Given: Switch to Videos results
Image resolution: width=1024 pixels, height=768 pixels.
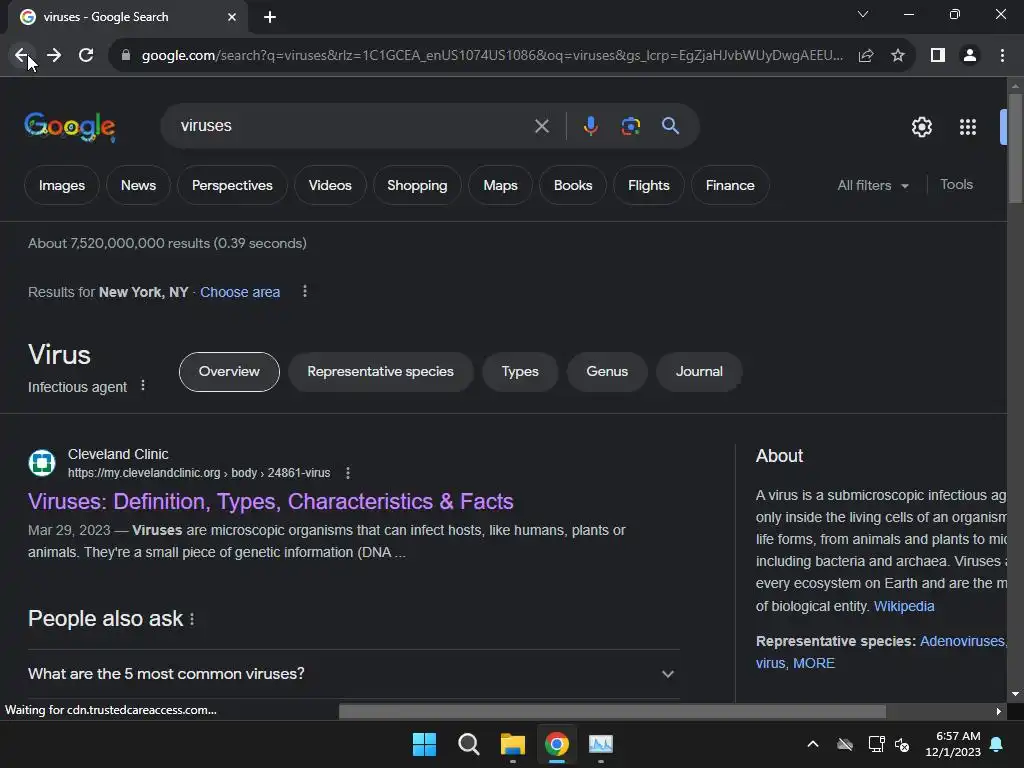Looking at the screenshot, I should pyautogui.click(x=330, y=185).
